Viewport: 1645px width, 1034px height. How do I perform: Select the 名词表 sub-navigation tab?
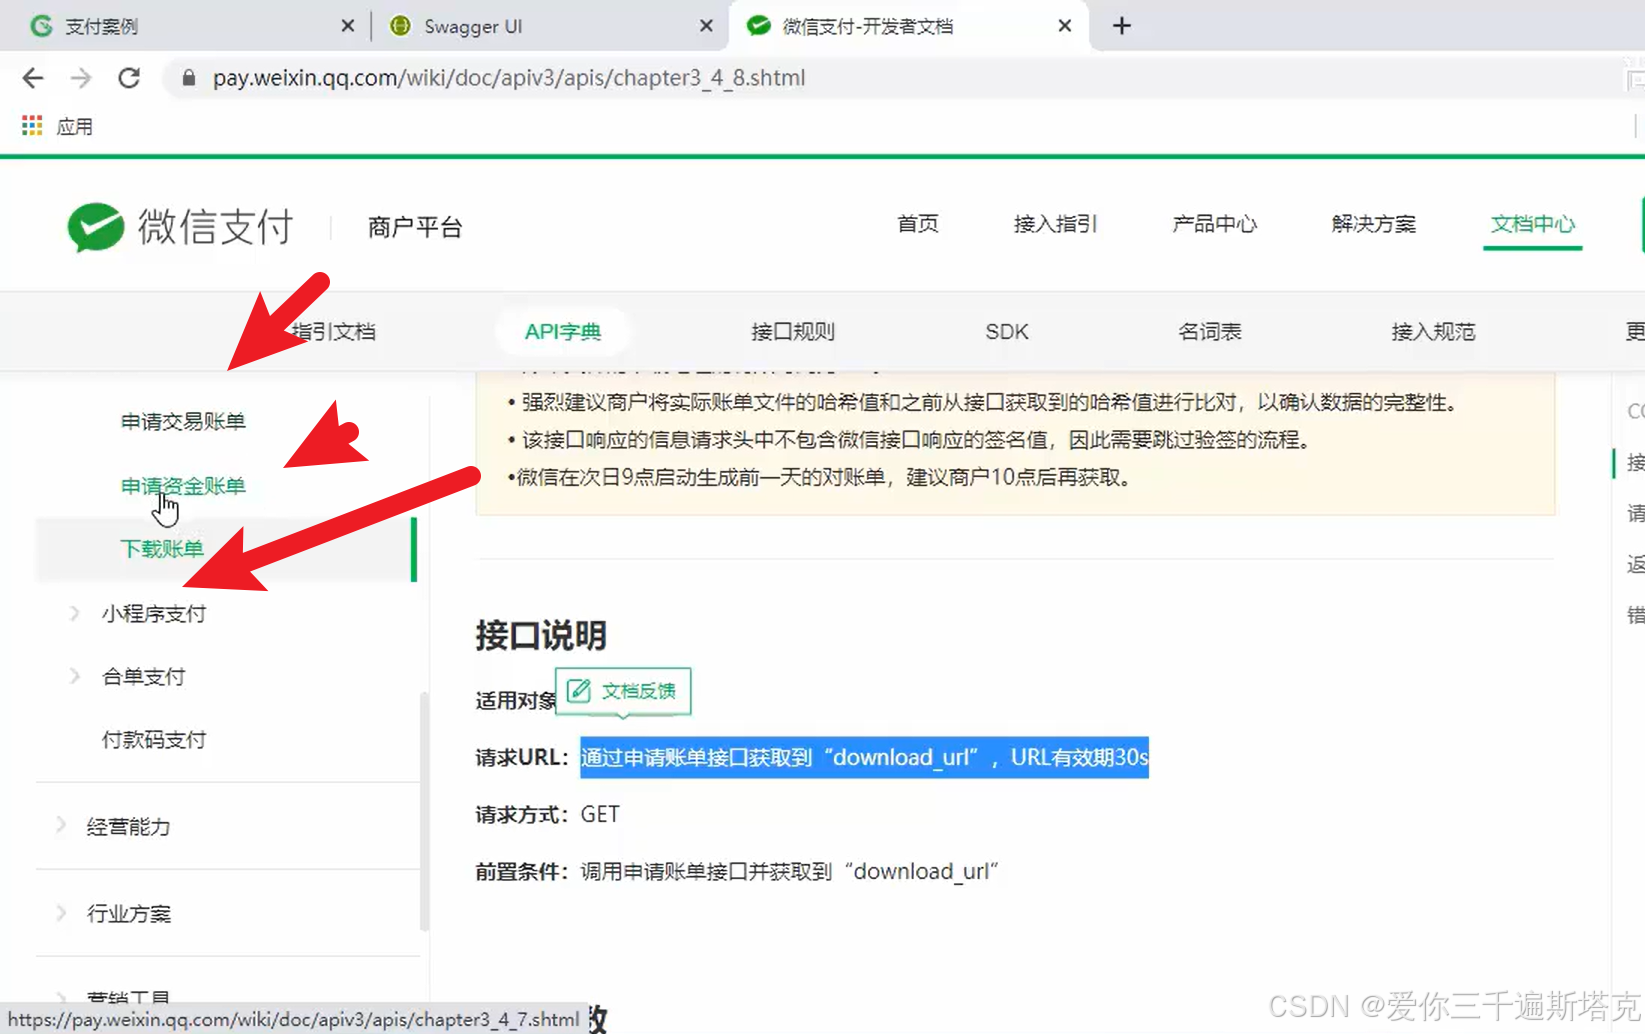tap(1210, 332)
